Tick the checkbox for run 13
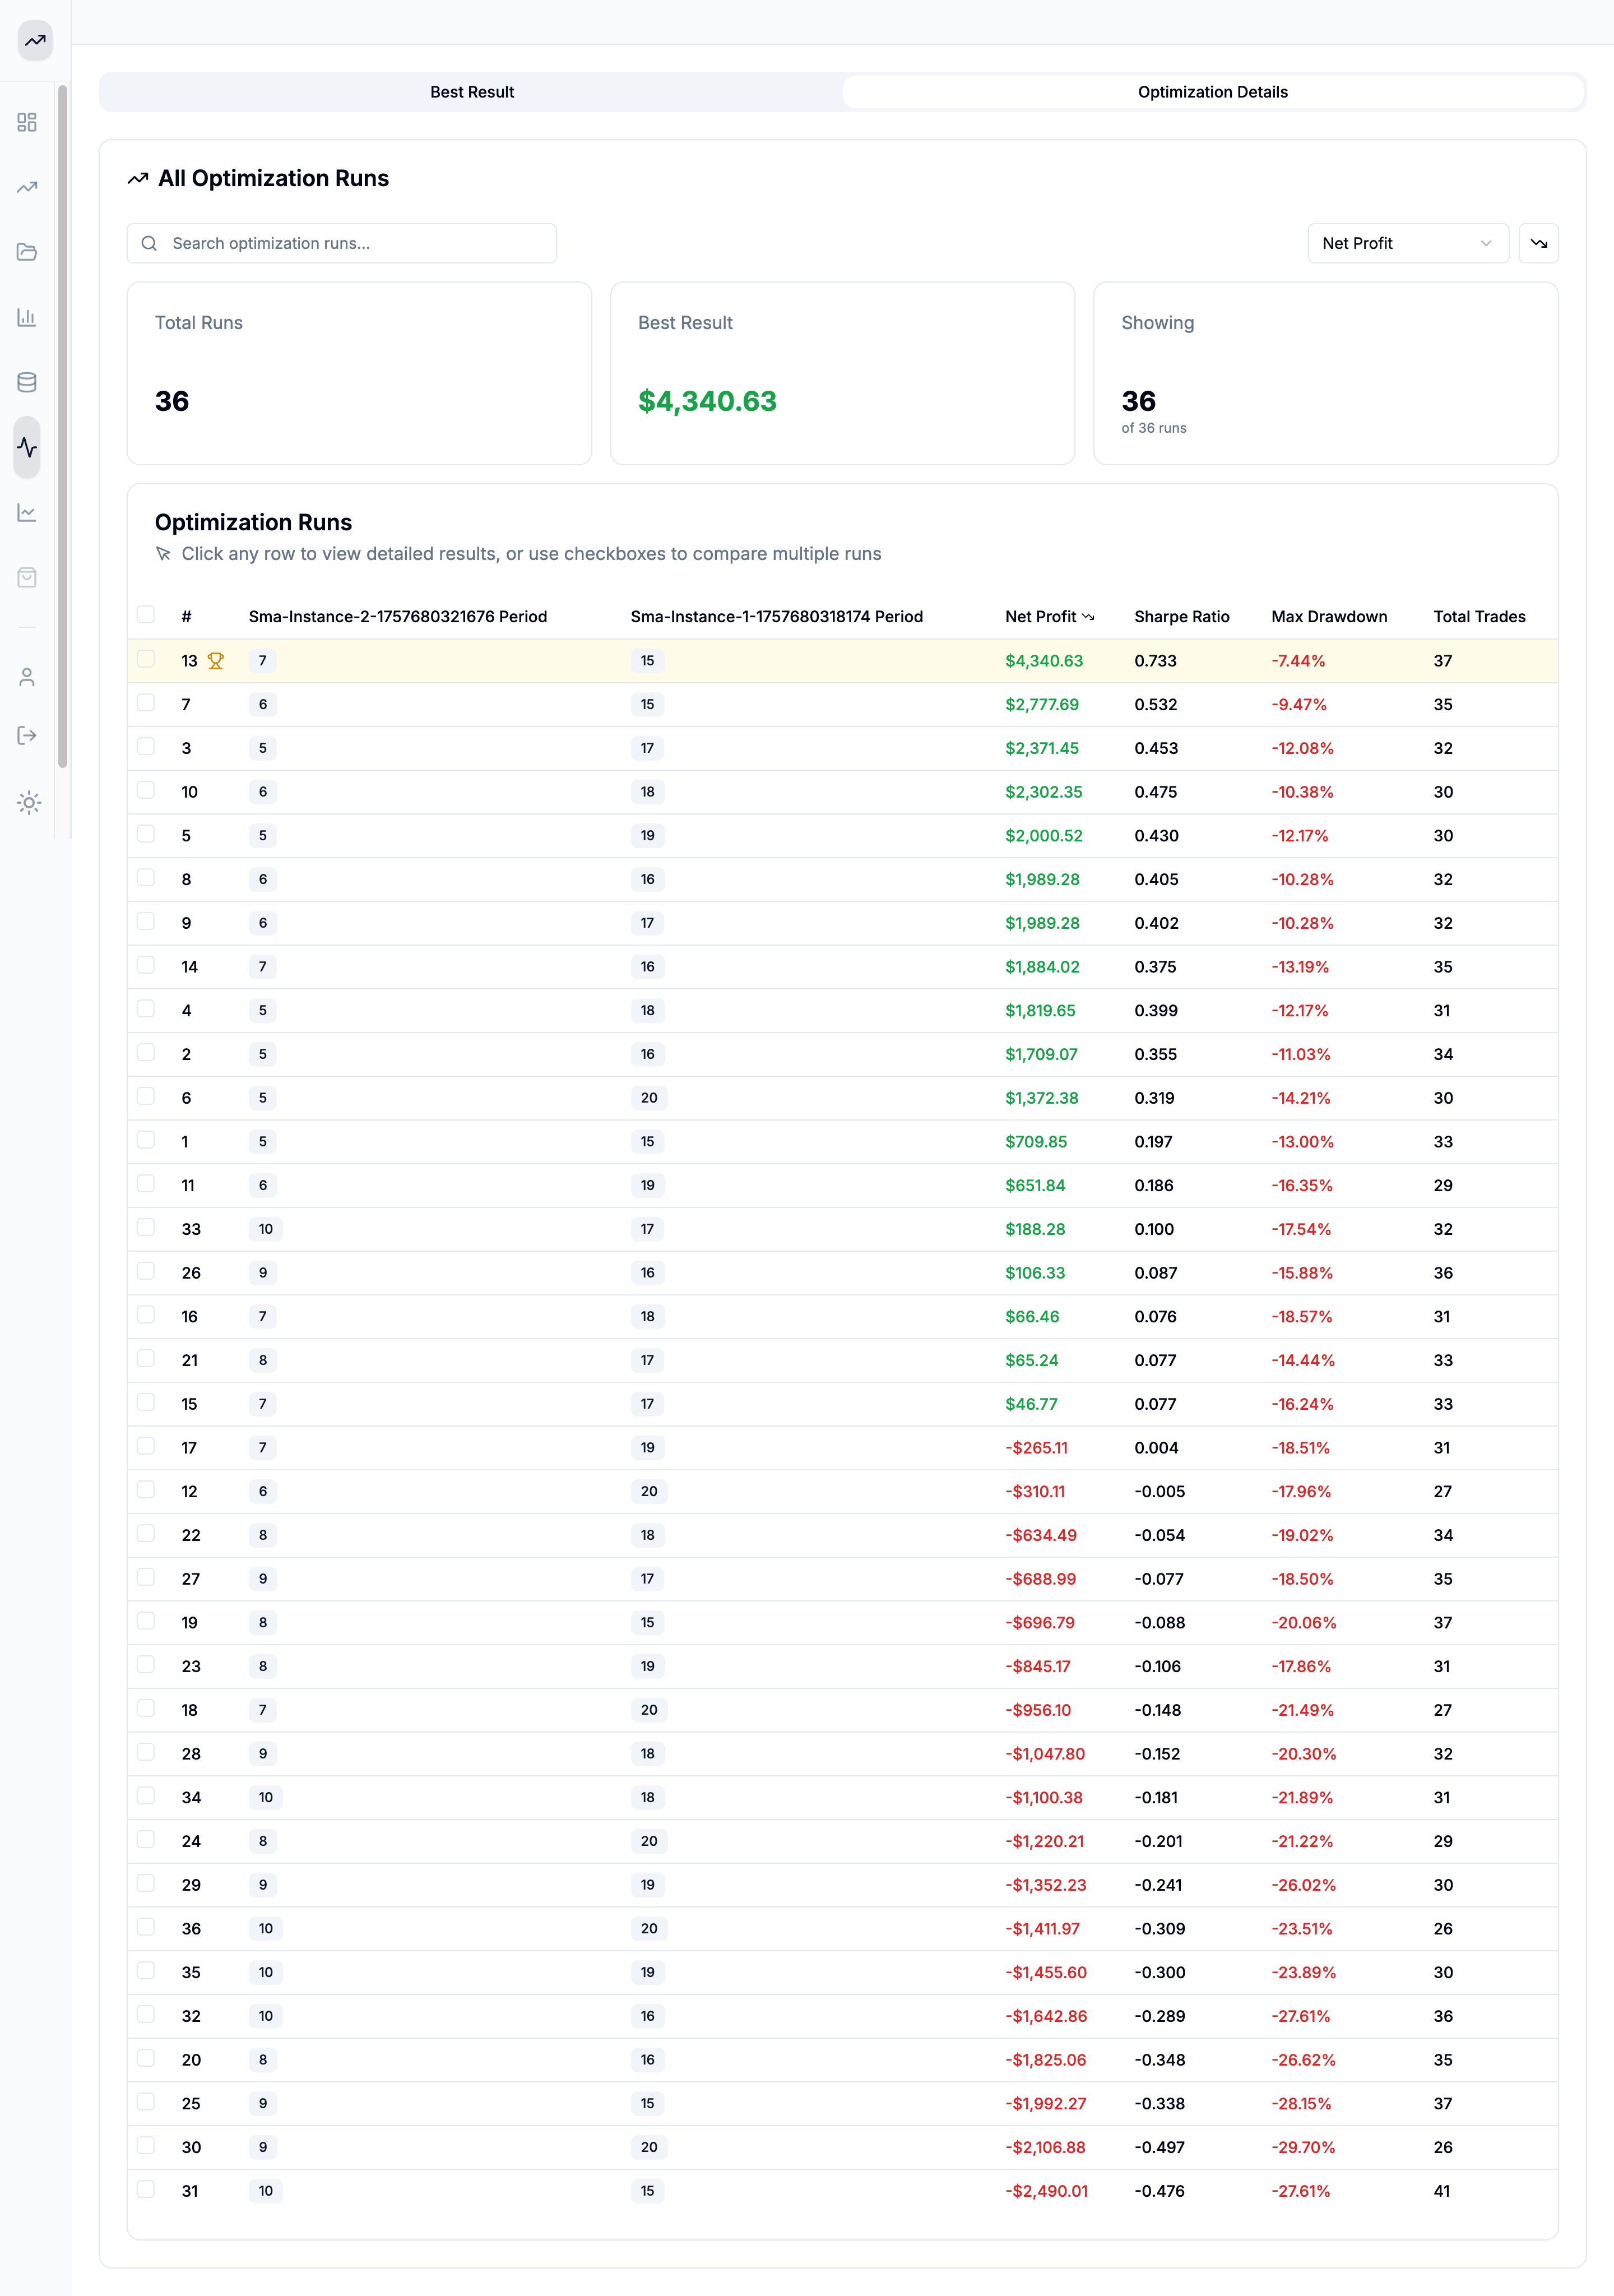 click(x=146, y=659)
